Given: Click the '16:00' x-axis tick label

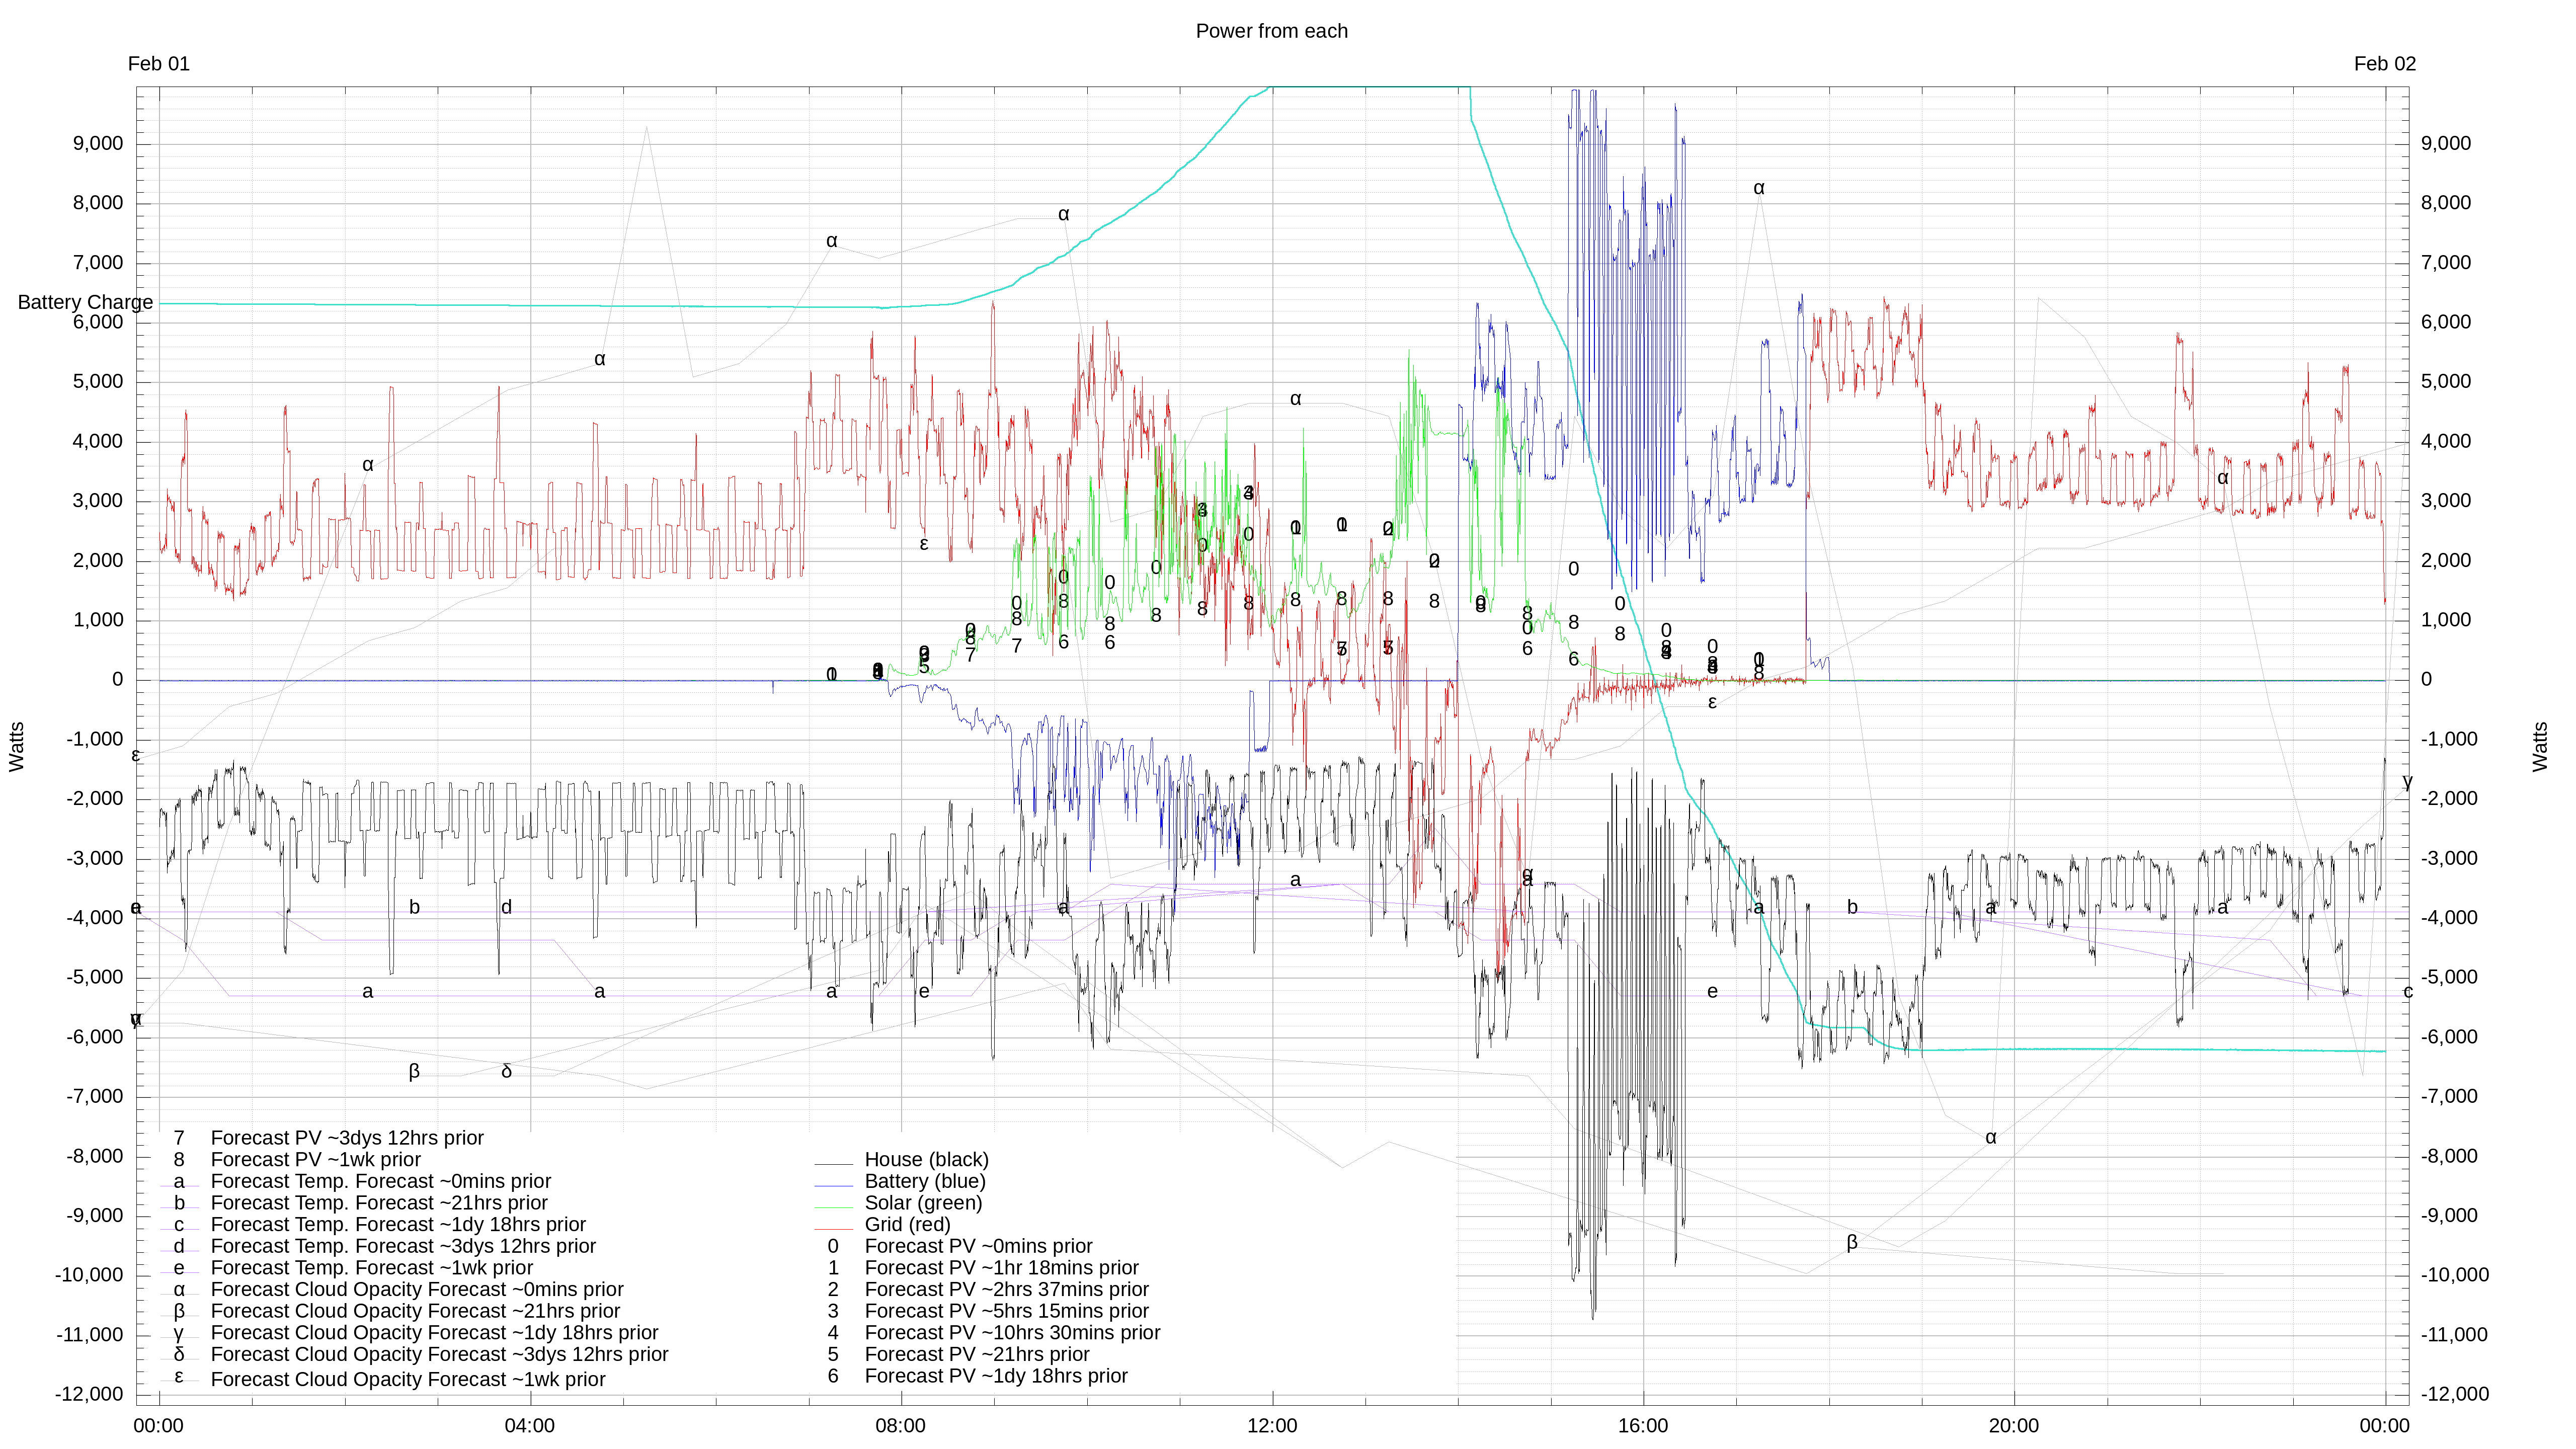Looking at the screenshot, I should point(1643,1426).
